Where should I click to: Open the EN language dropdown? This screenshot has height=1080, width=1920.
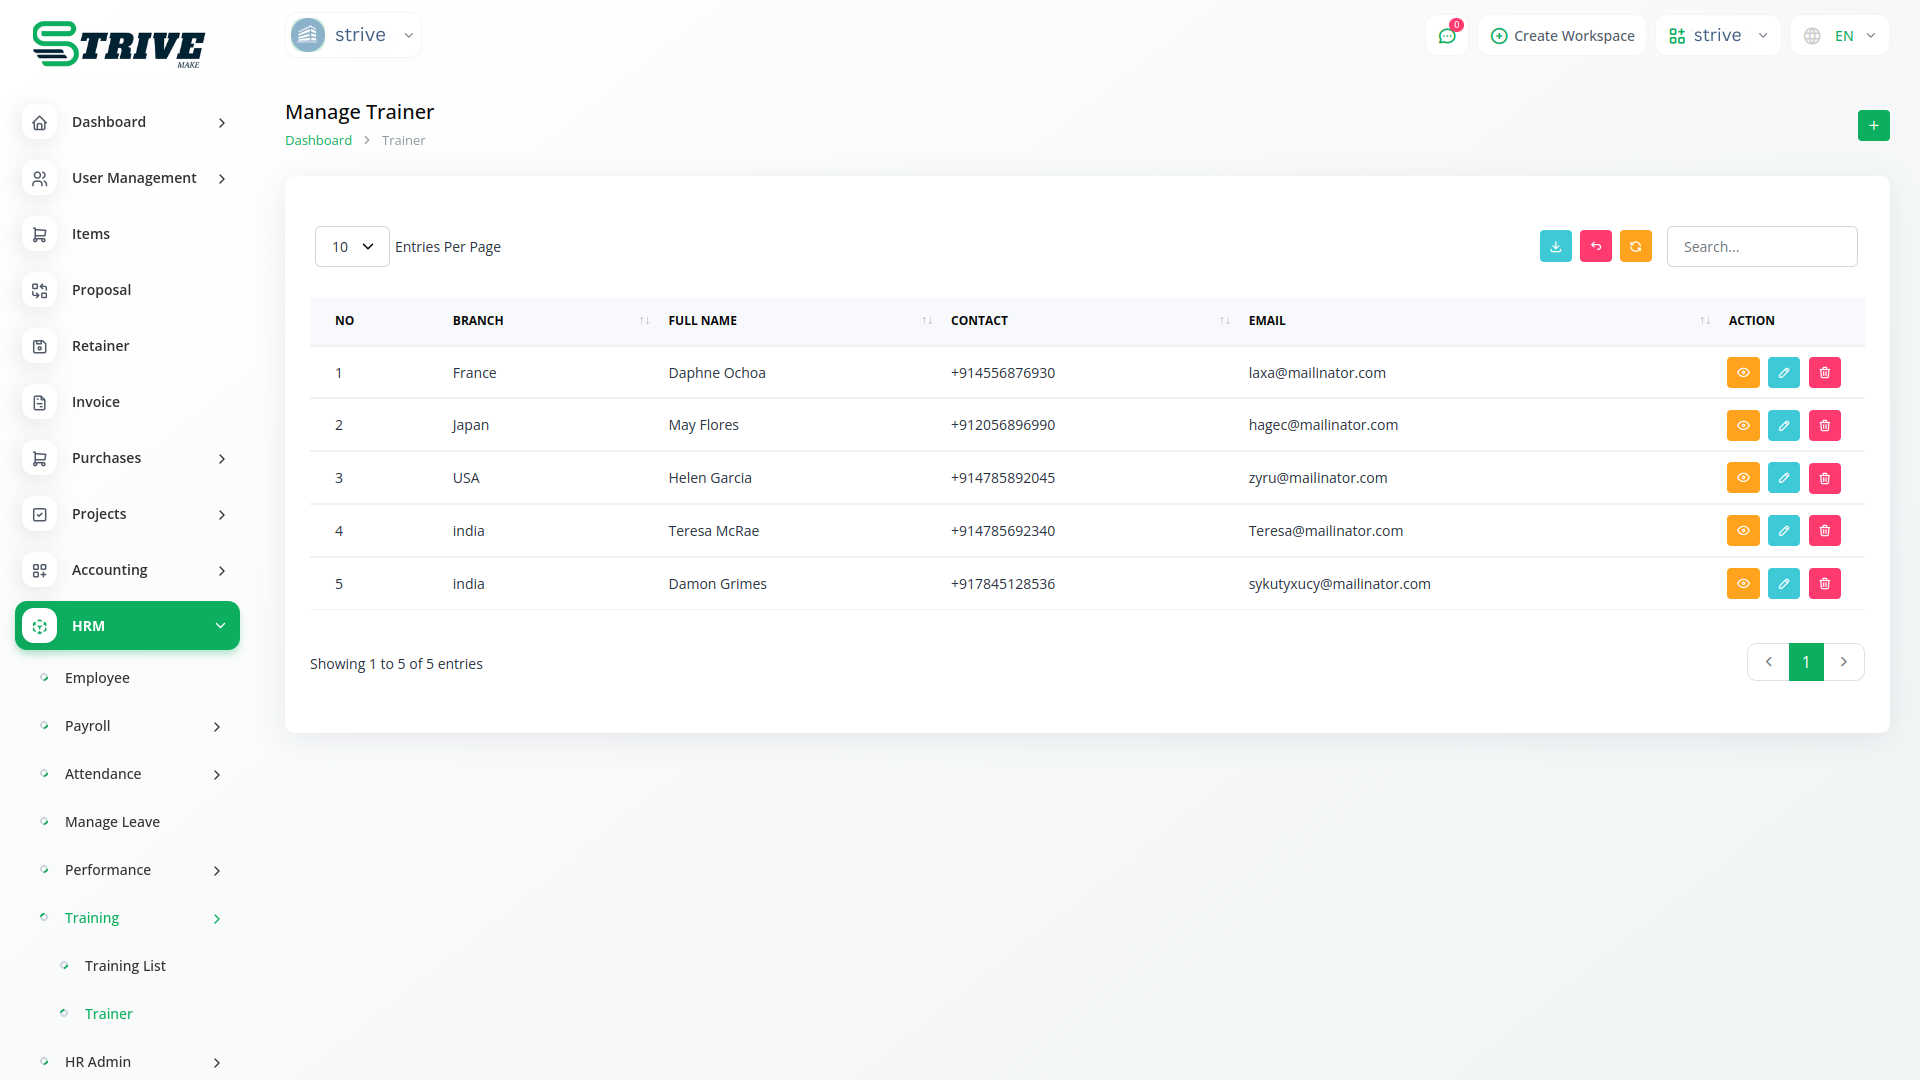(1840, 36)
